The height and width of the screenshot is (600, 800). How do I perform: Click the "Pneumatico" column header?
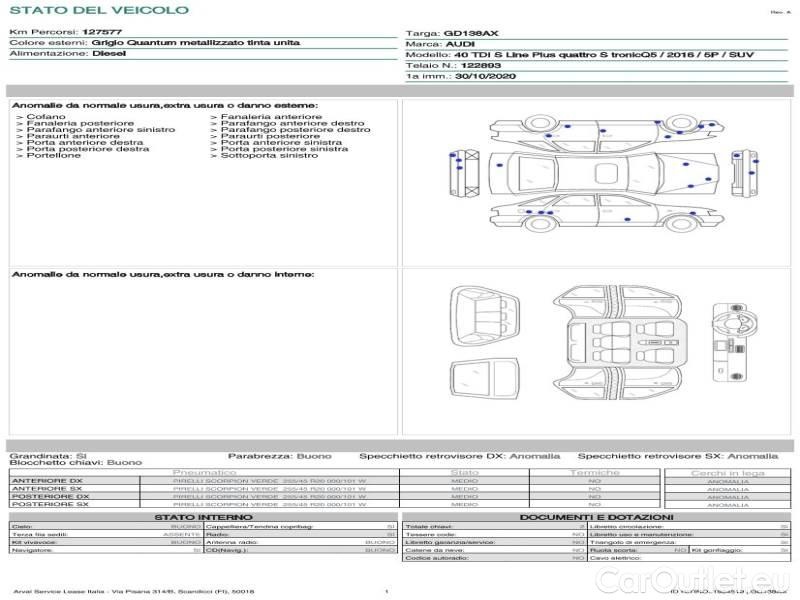pyautogui.click(x=204, y=472)
